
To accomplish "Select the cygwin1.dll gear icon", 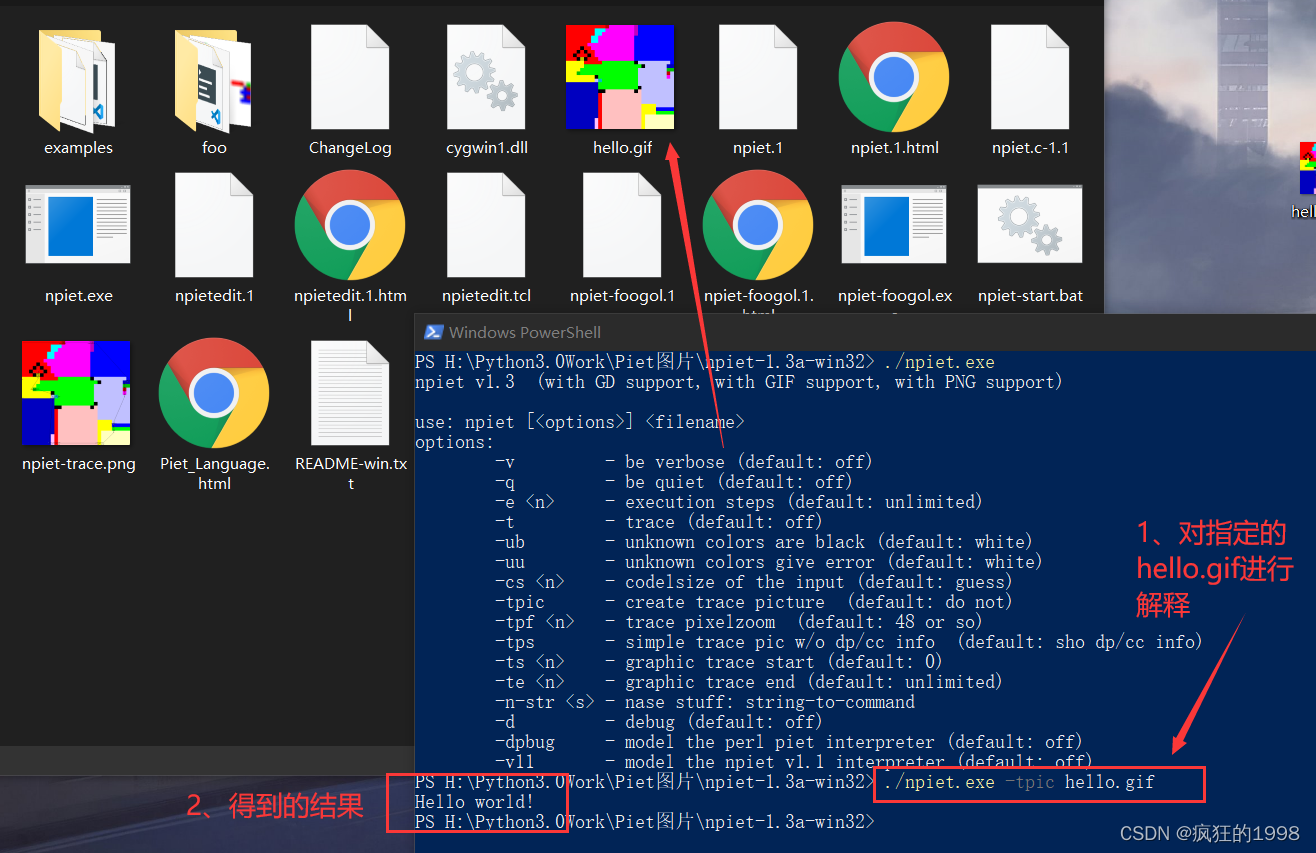I will (x=486, y=76).
